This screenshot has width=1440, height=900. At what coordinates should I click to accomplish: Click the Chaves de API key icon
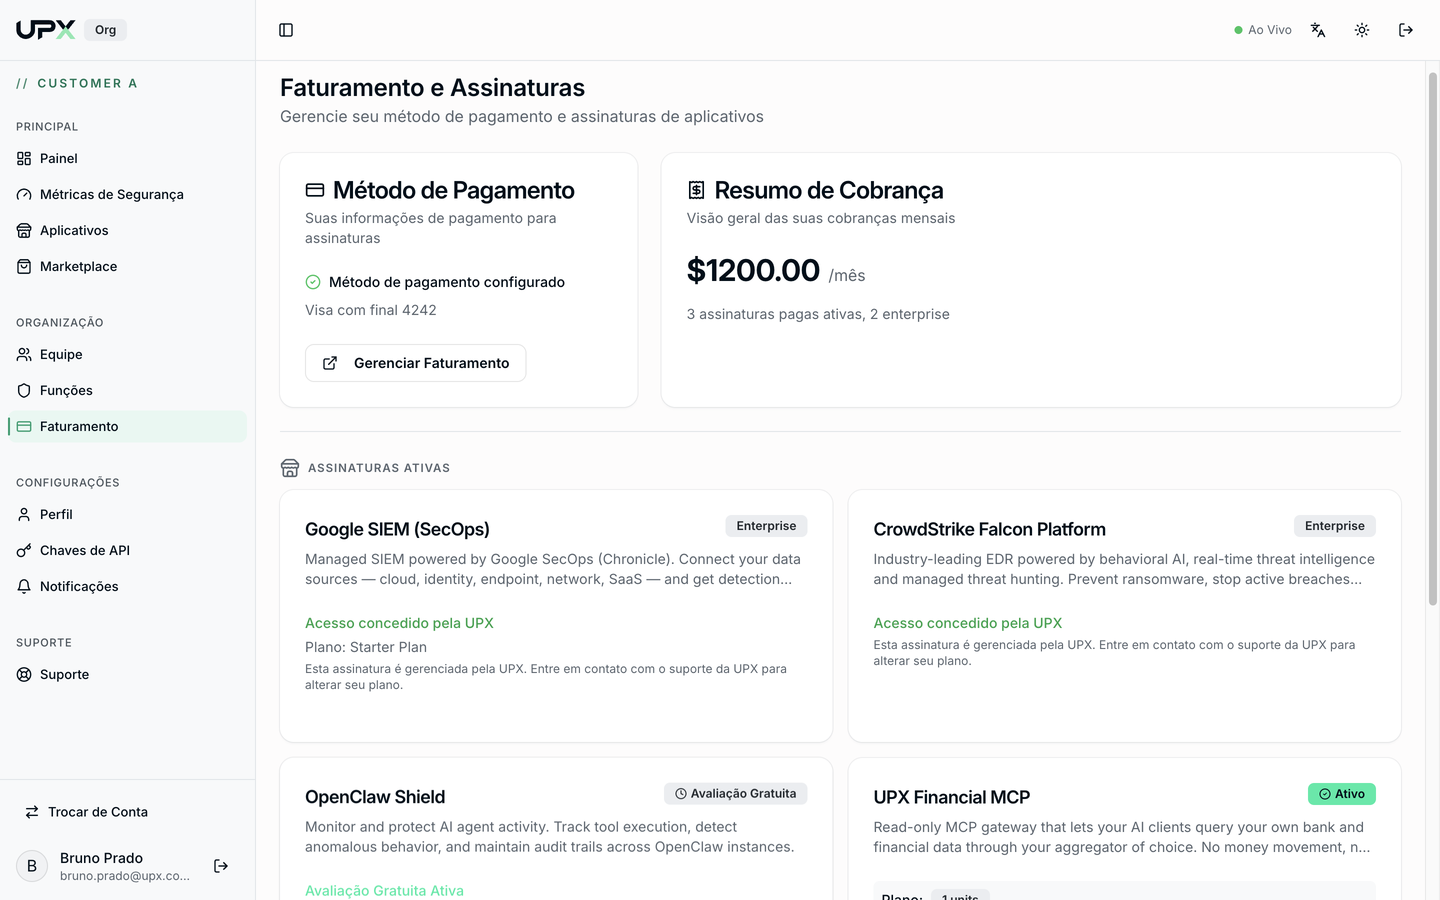pyautogui.click(x=24, y=550)
